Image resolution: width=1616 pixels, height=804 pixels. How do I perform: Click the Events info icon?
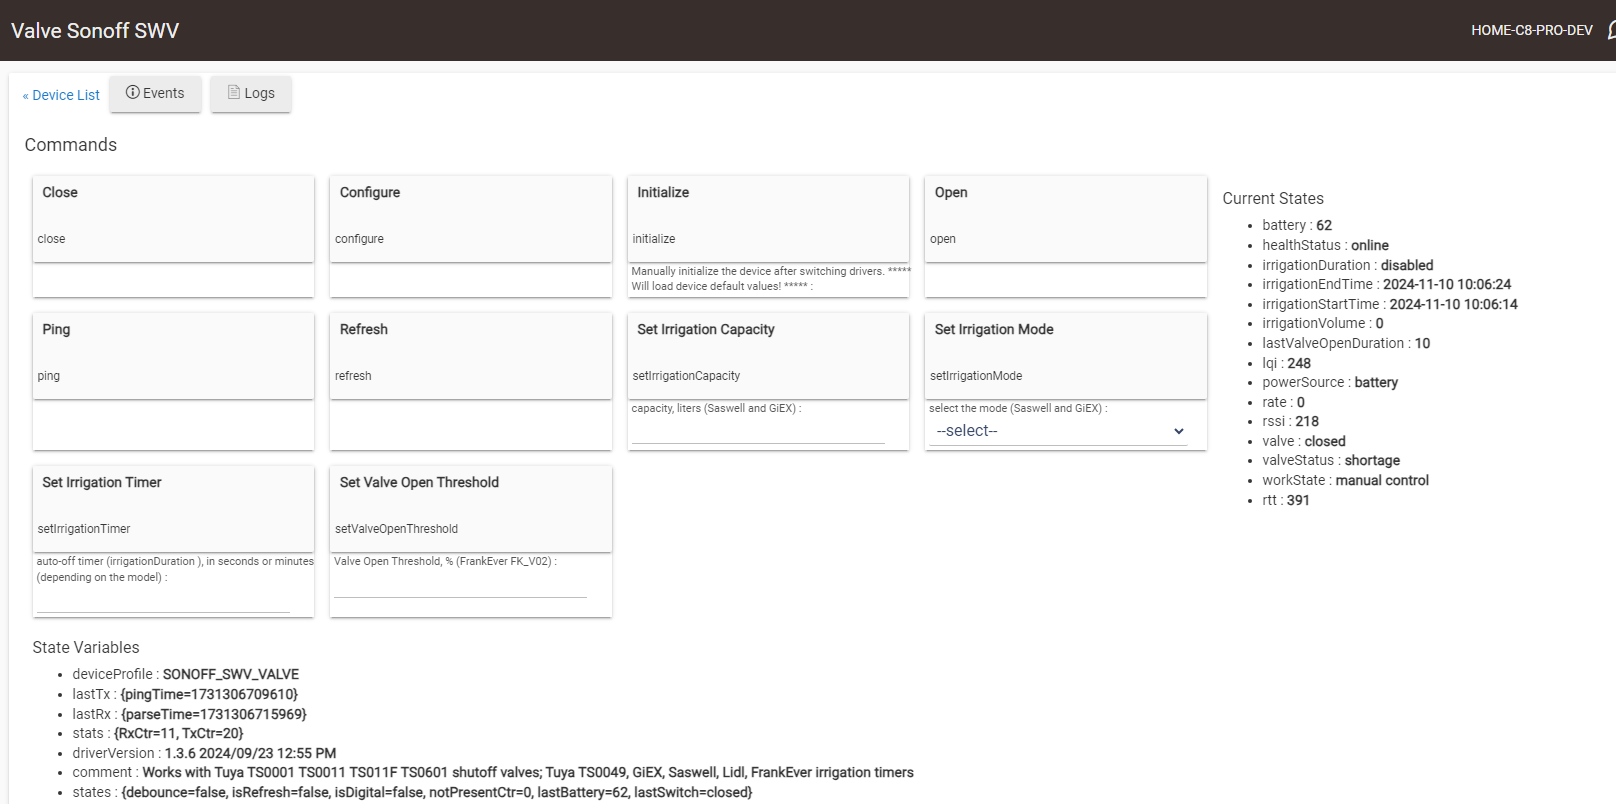132,92
